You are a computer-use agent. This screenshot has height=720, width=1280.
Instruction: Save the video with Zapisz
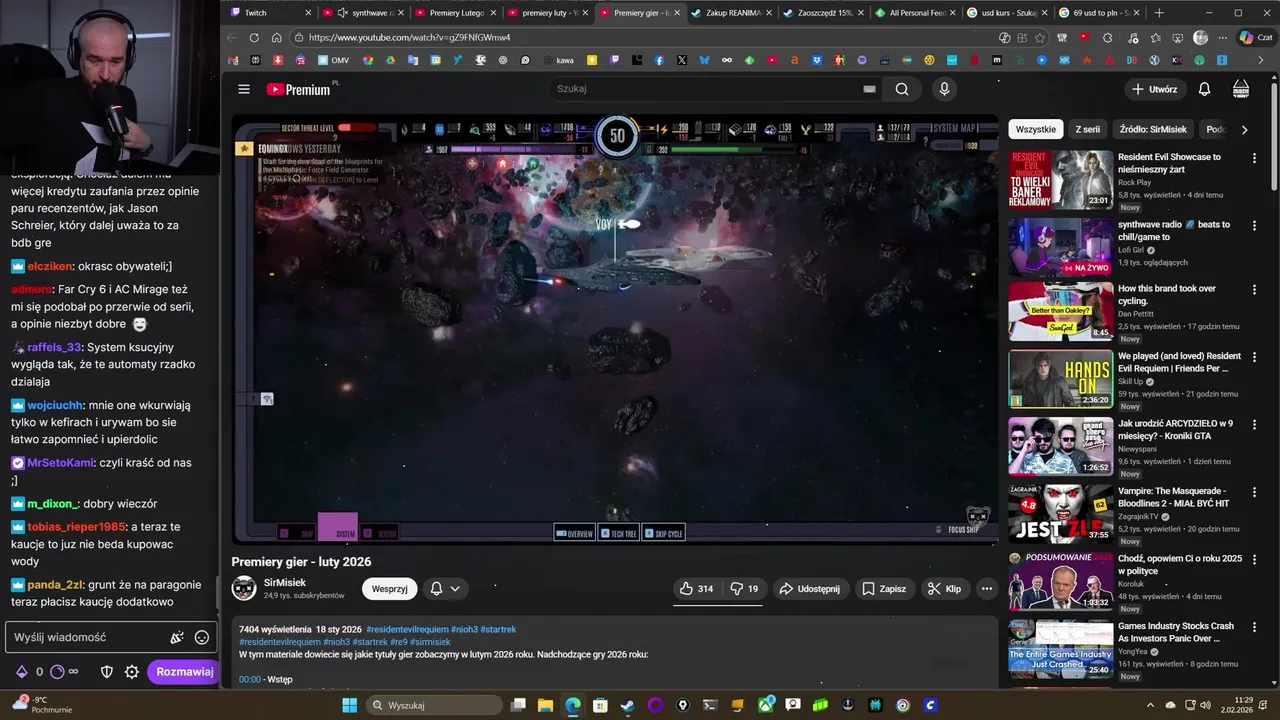pos(884,589)
